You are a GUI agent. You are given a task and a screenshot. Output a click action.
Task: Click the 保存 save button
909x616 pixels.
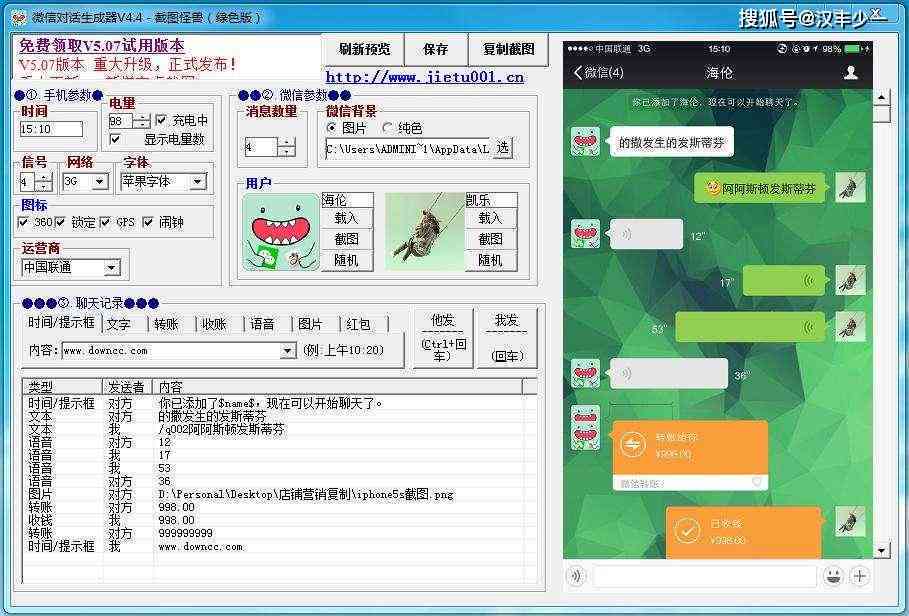[435, 49]
